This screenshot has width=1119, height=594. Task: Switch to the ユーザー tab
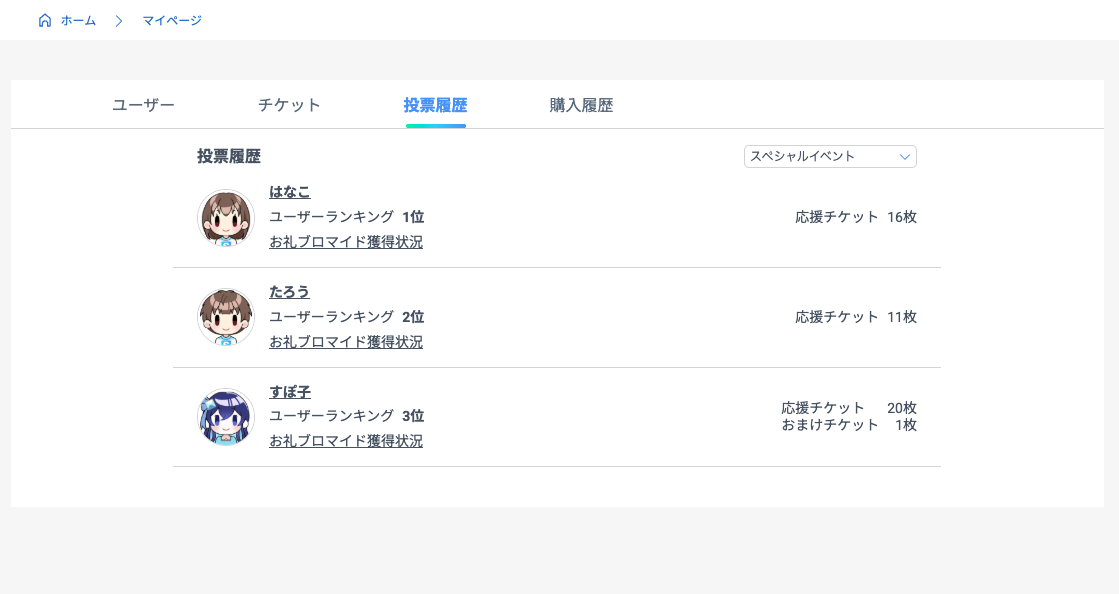point(143,105)
